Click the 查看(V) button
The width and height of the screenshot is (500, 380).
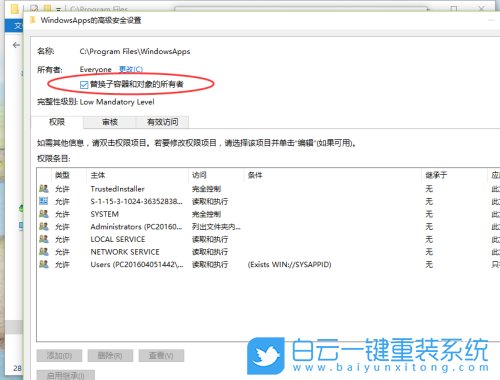pyautogui.click(x=161, y=356)
